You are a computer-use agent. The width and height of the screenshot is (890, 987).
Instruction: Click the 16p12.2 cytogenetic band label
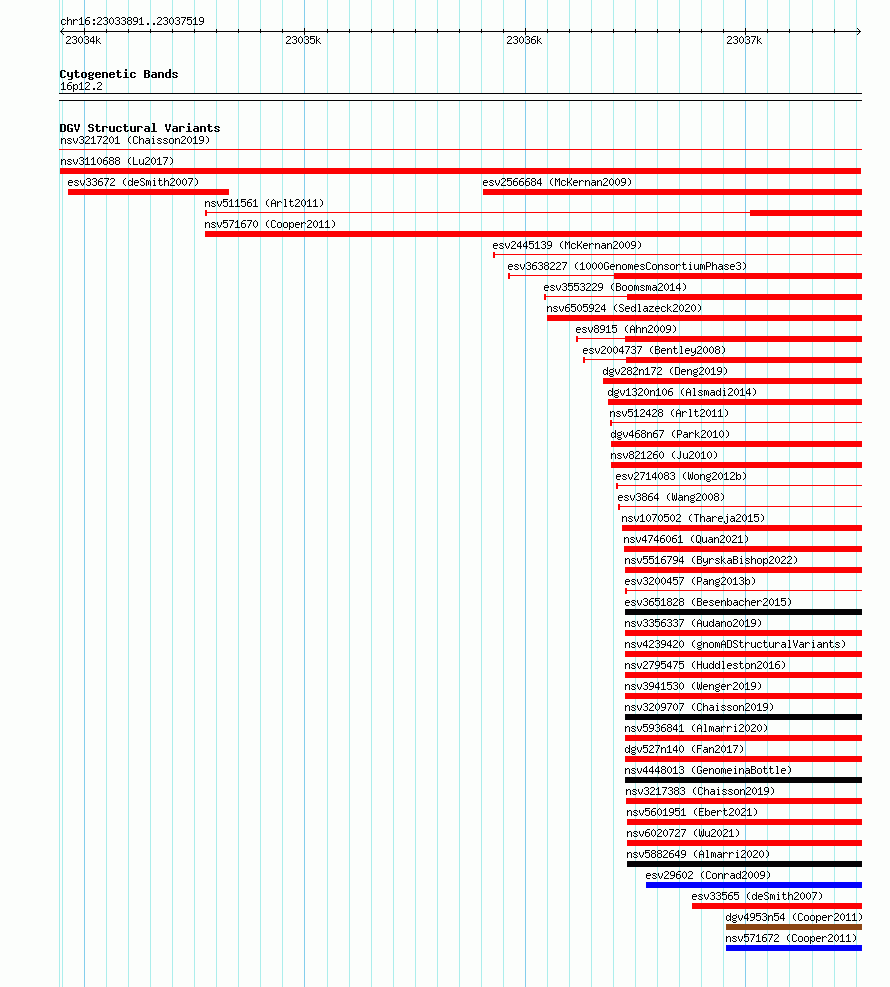(81, 87)
